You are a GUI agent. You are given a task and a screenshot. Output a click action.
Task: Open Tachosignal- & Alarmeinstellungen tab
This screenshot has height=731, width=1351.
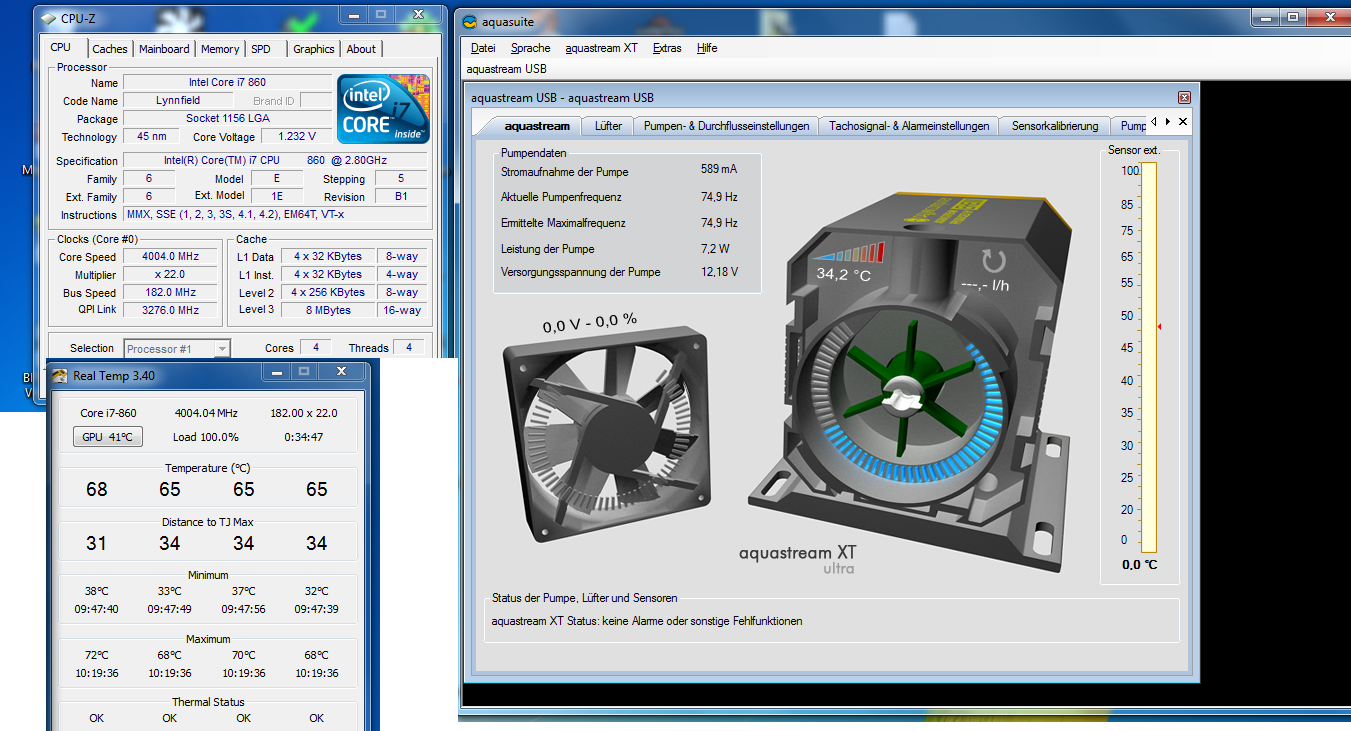coord(909,126)
